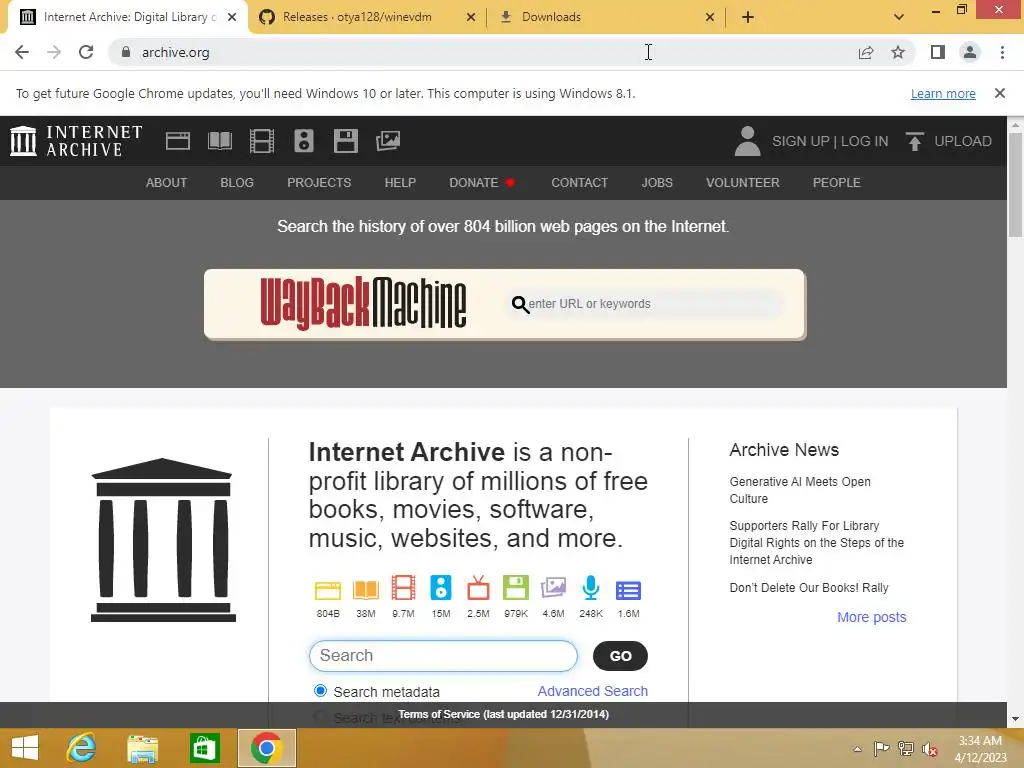Open the Advanced Search link

[x=592, y=691]
